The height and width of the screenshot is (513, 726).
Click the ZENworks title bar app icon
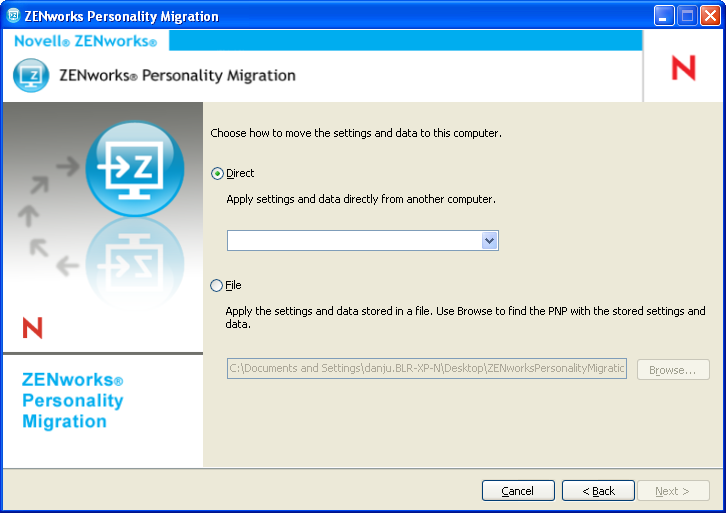pos(13,16)
